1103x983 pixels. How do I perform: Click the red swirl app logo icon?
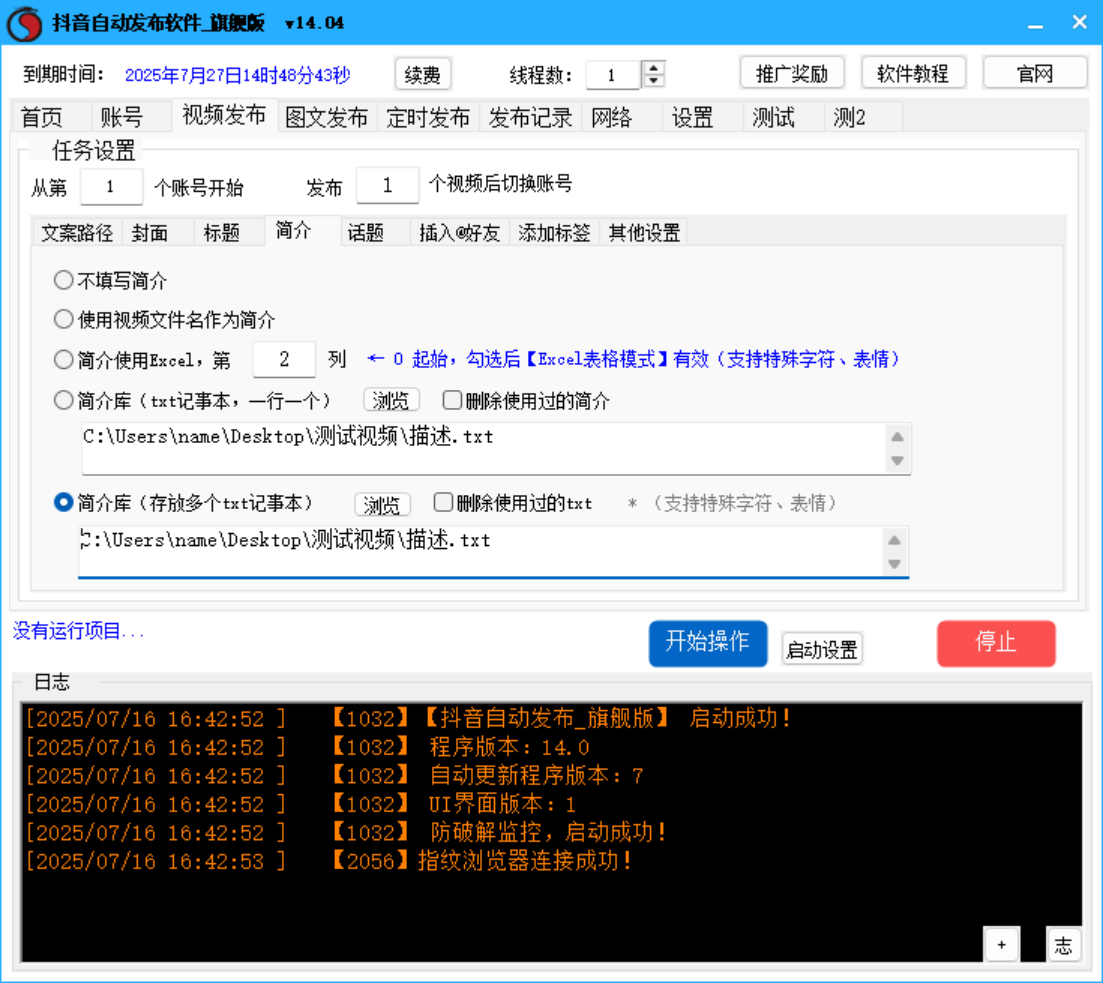pos(24,23)
